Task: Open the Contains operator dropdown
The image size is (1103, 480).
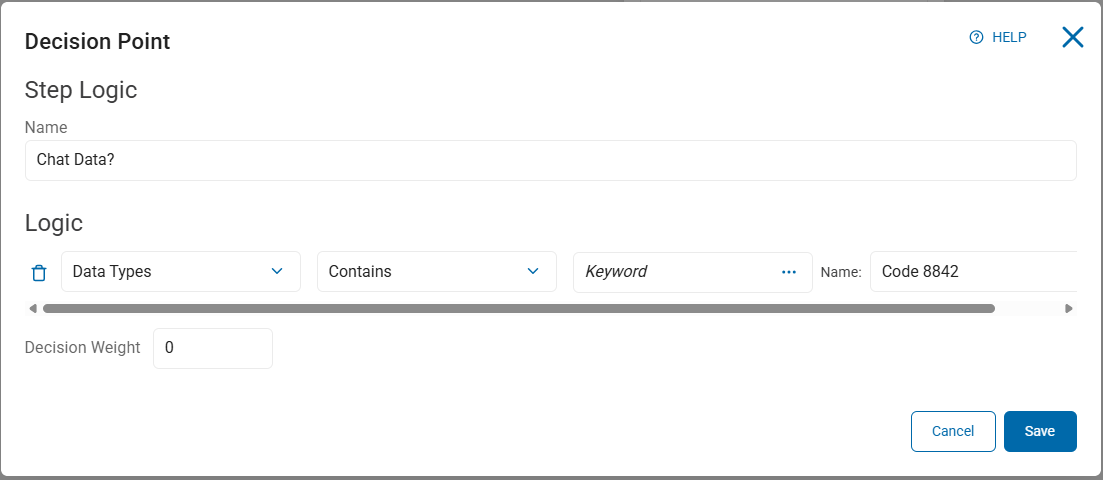Action: click(x=426, y=272)
